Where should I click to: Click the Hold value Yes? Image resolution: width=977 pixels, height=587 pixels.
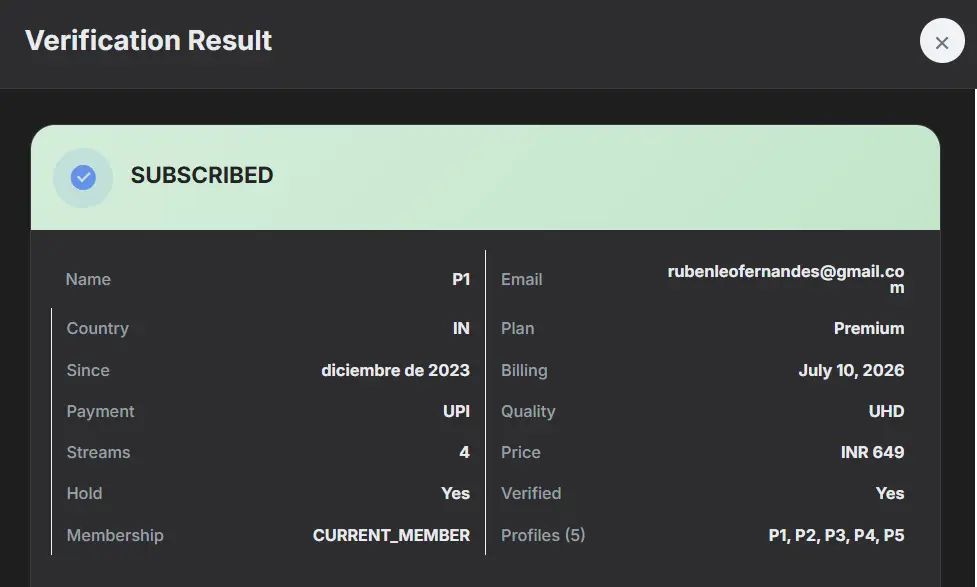tap(455, 494)
